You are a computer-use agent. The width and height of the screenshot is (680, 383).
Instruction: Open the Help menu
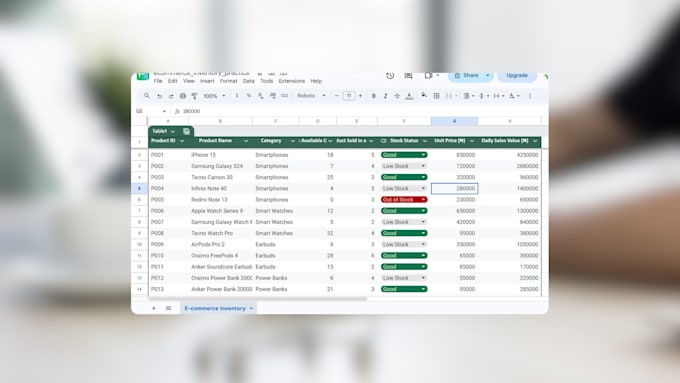click(316, 81)
